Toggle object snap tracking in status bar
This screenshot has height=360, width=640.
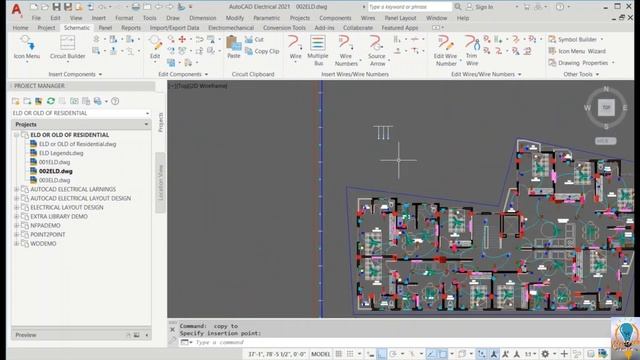(x=431, y=354)
